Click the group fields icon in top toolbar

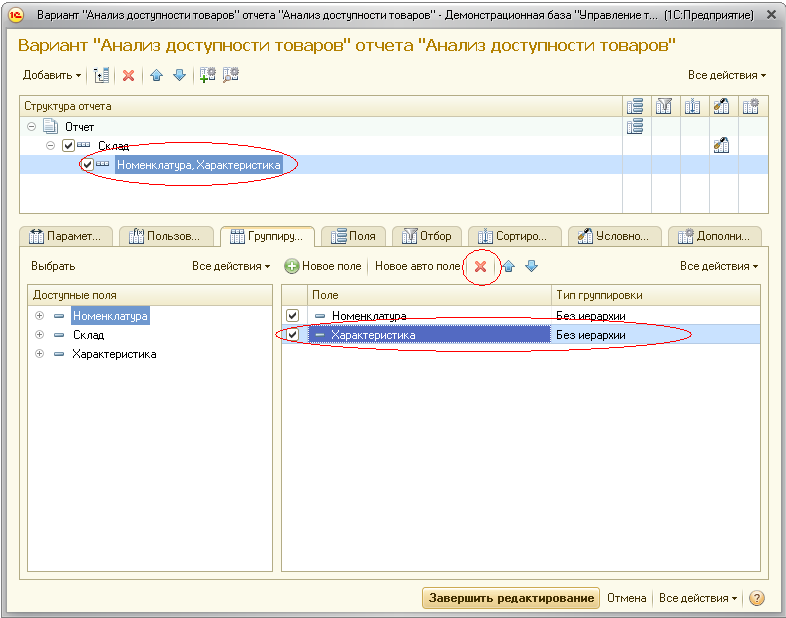tap(101, 75)
